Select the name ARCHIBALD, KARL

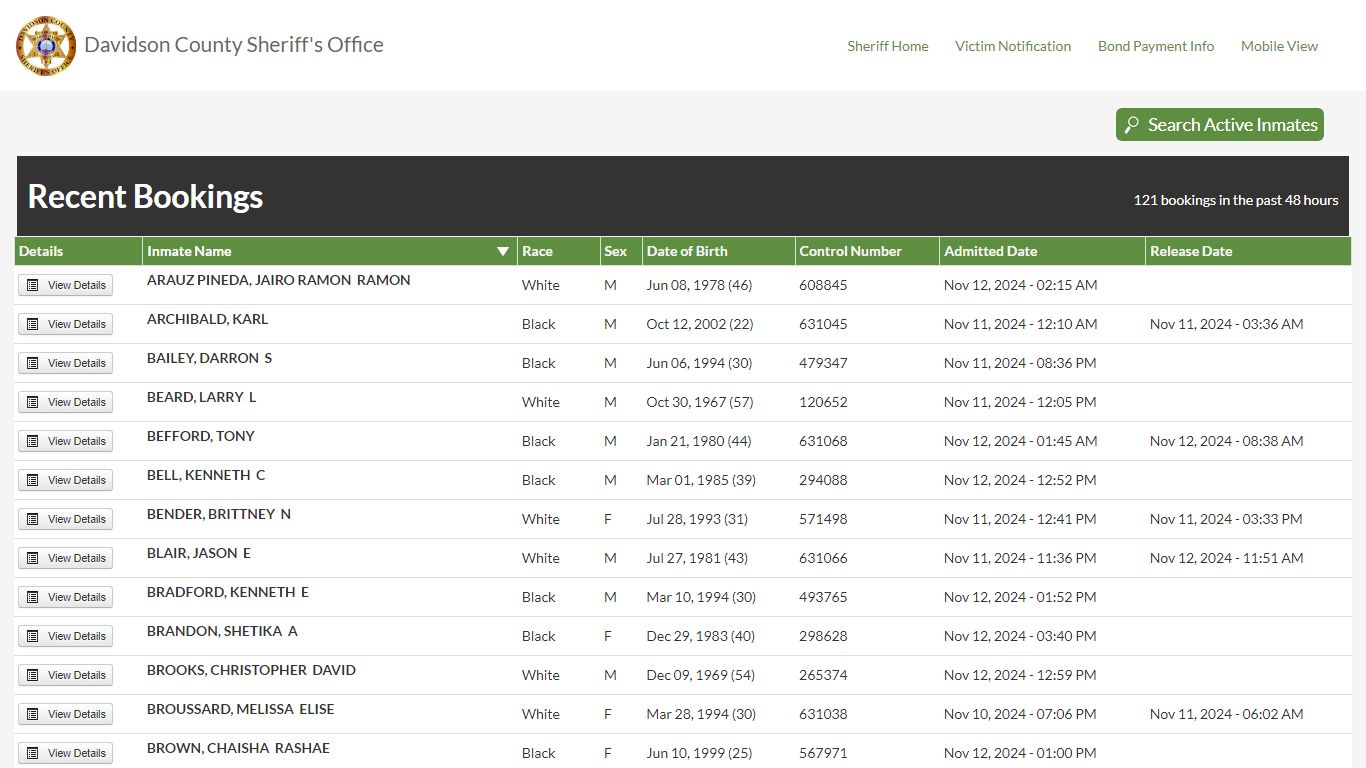[207, 319]
